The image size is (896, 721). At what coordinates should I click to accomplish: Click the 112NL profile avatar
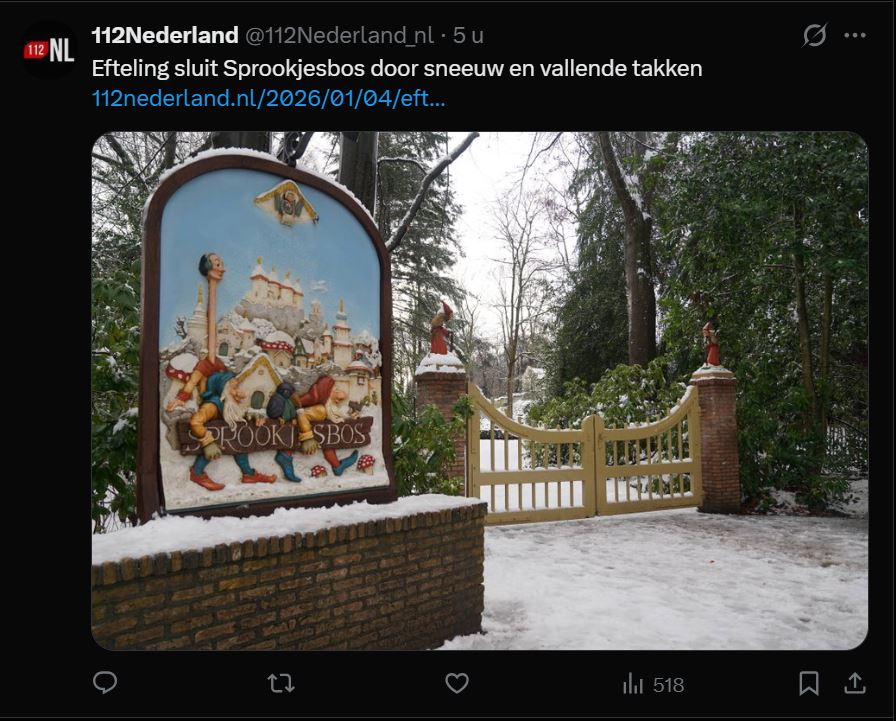[x=49, y=50]
